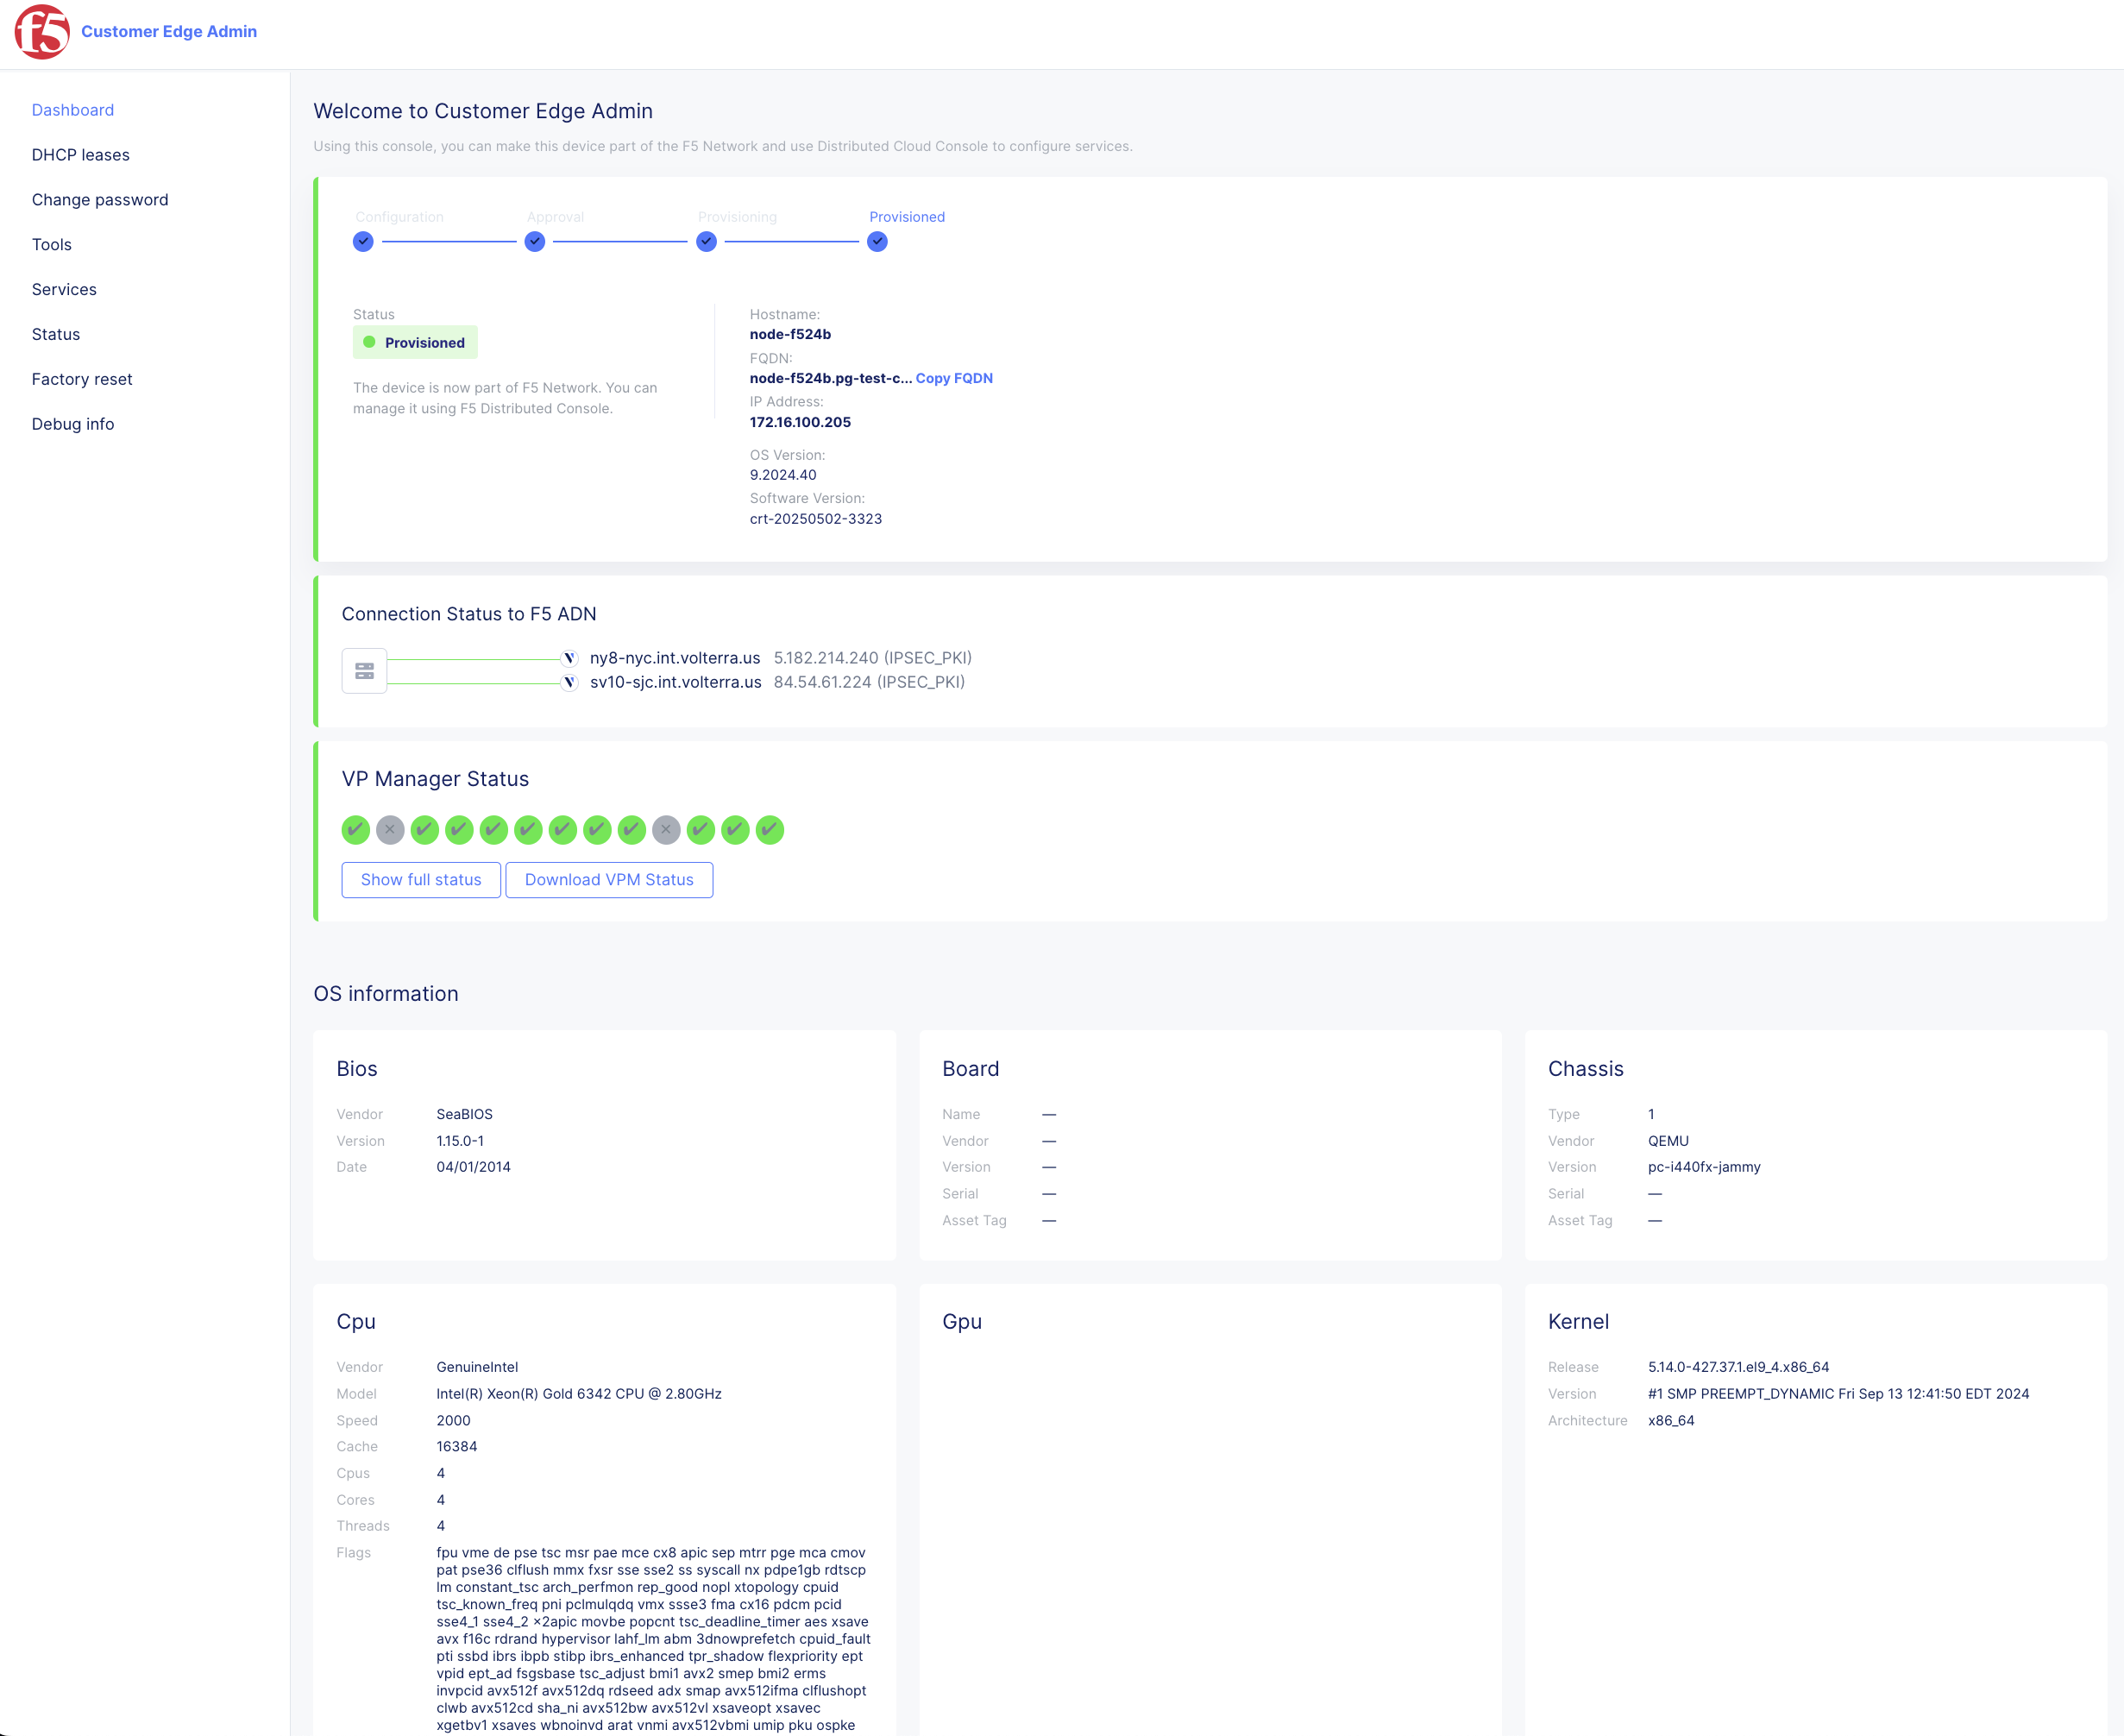Image resolution: width=2124 pixels, height=1736 pixels.
Task: Click the CPU cache value 16384
Action: (457, 1448)
